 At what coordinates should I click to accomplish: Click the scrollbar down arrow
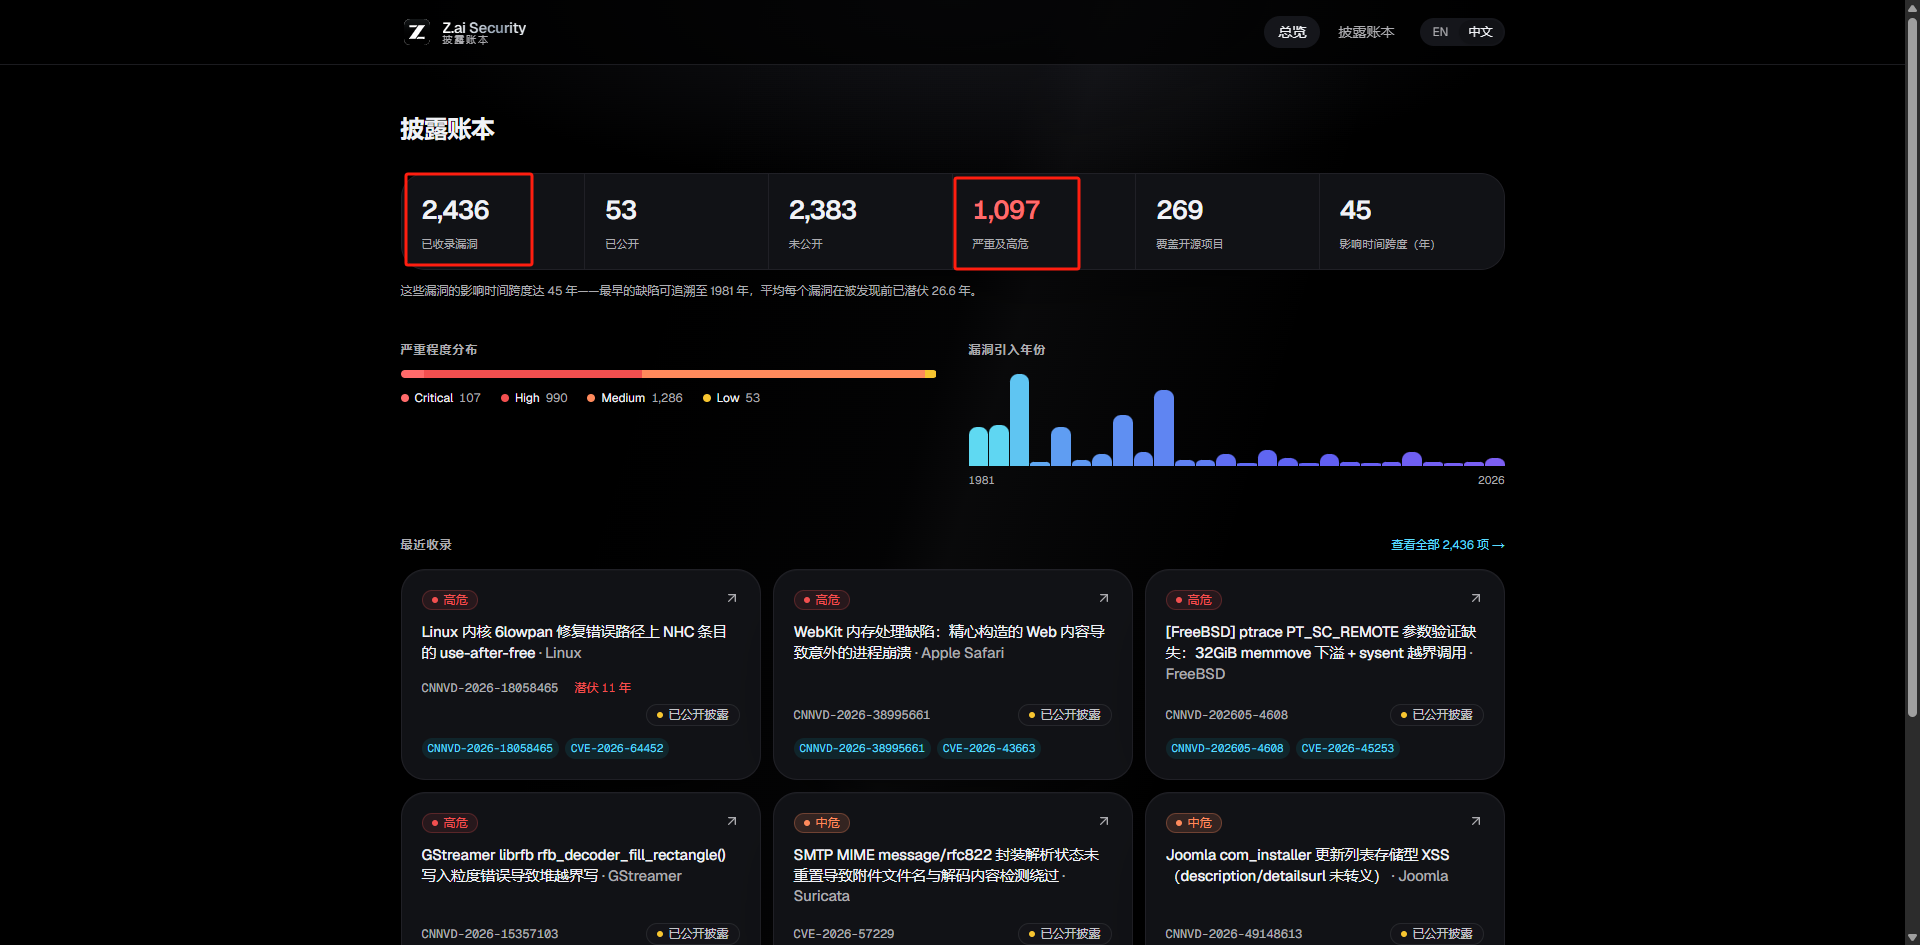pyautogui.click(x=1912, y=937)
